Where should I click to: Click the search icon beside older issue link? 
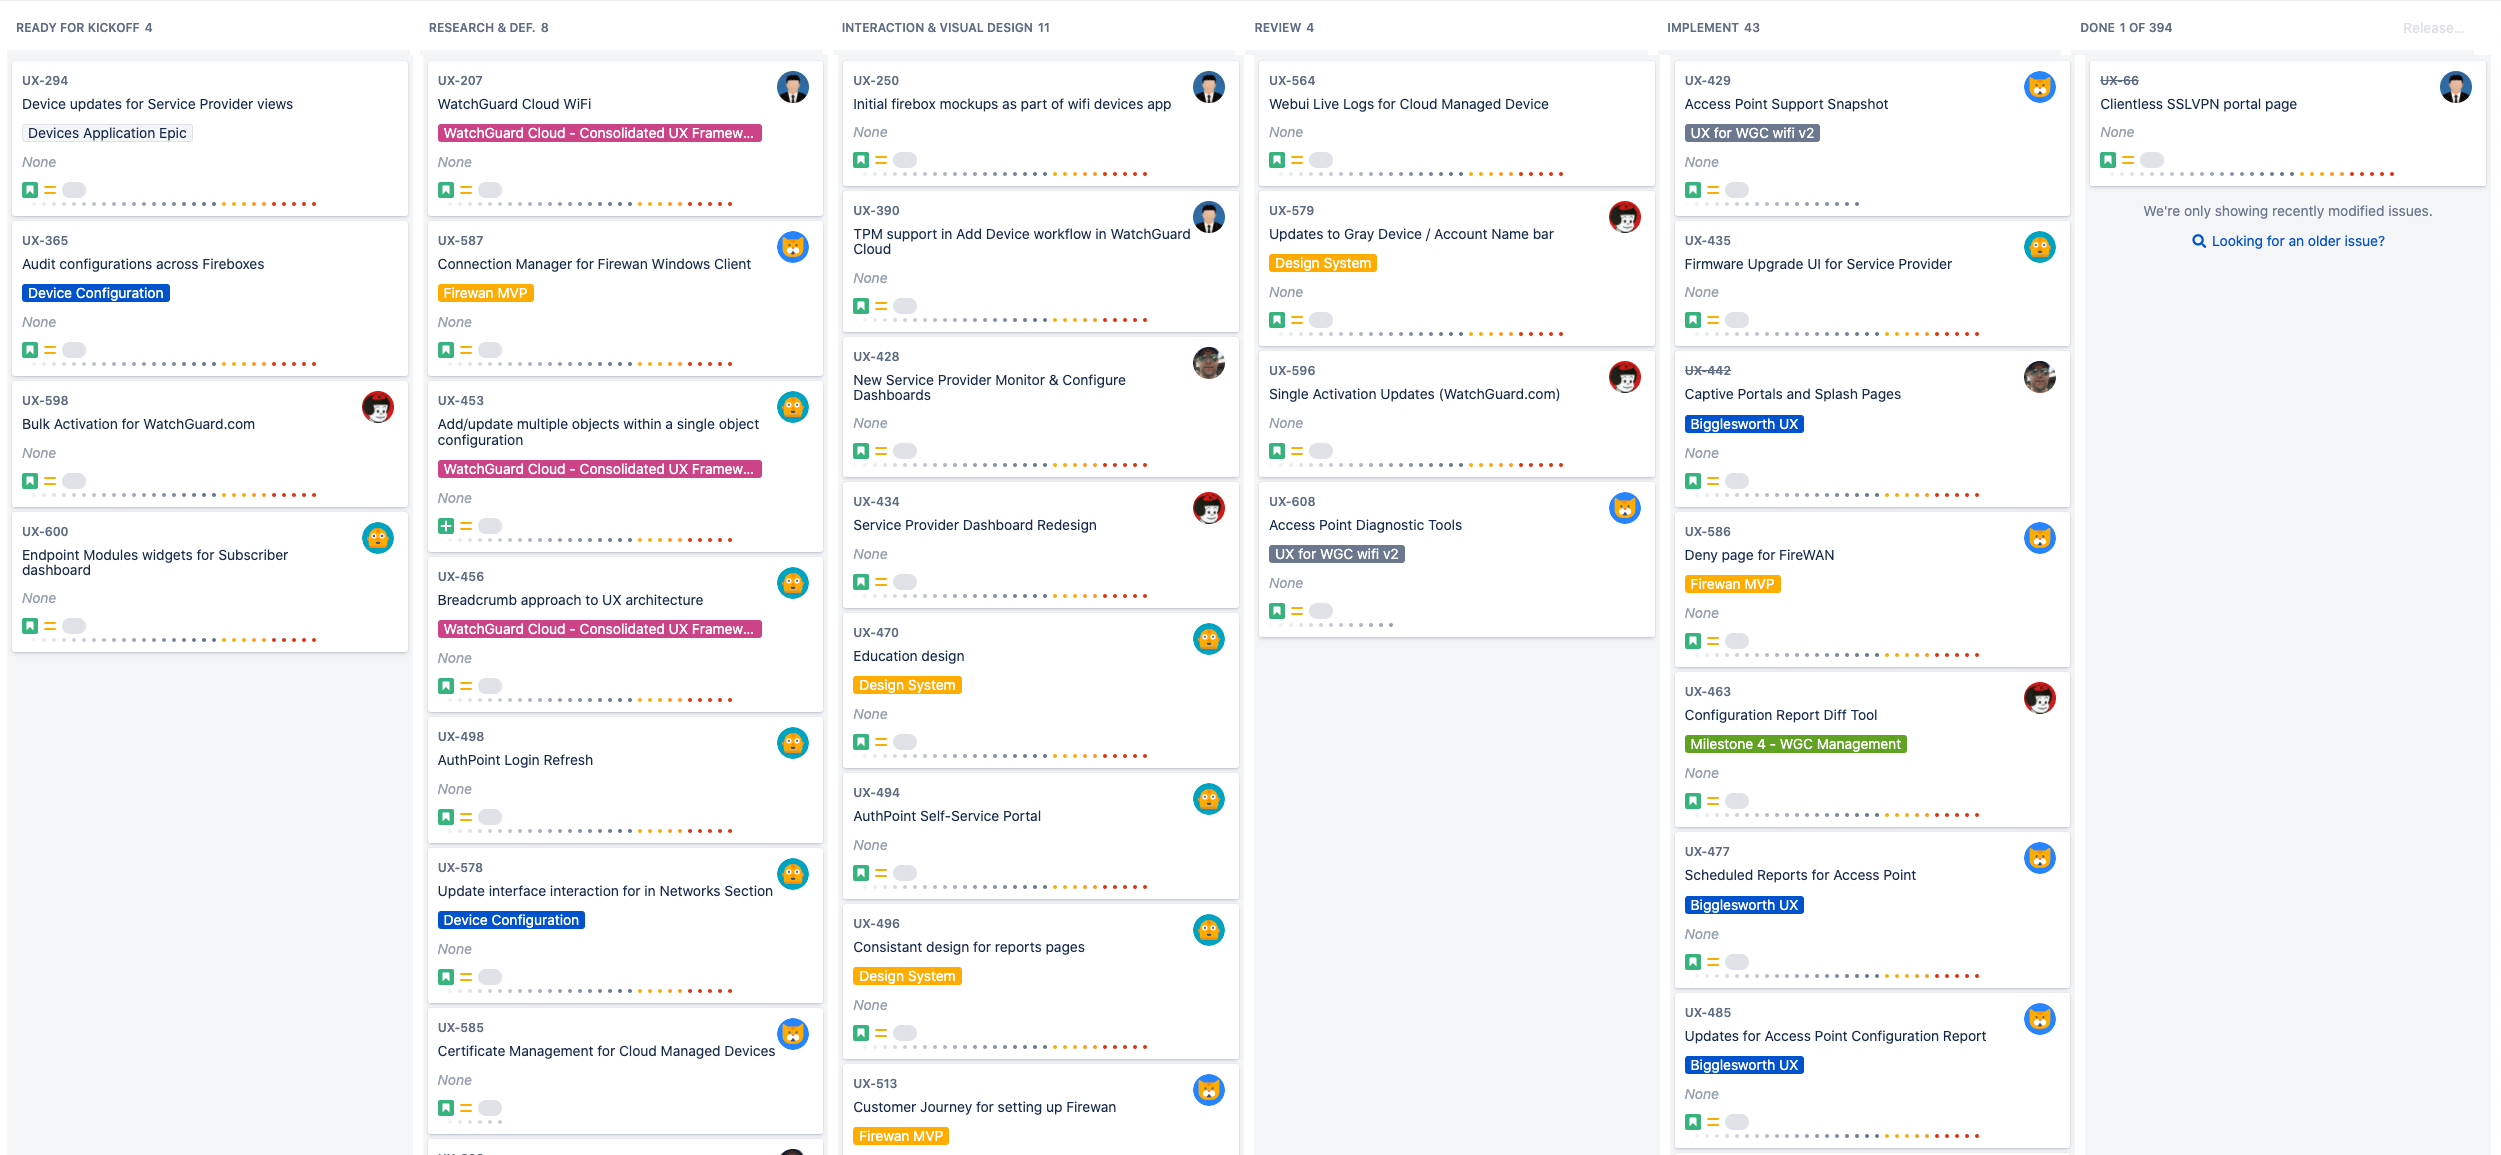(x=2199, y=241)
